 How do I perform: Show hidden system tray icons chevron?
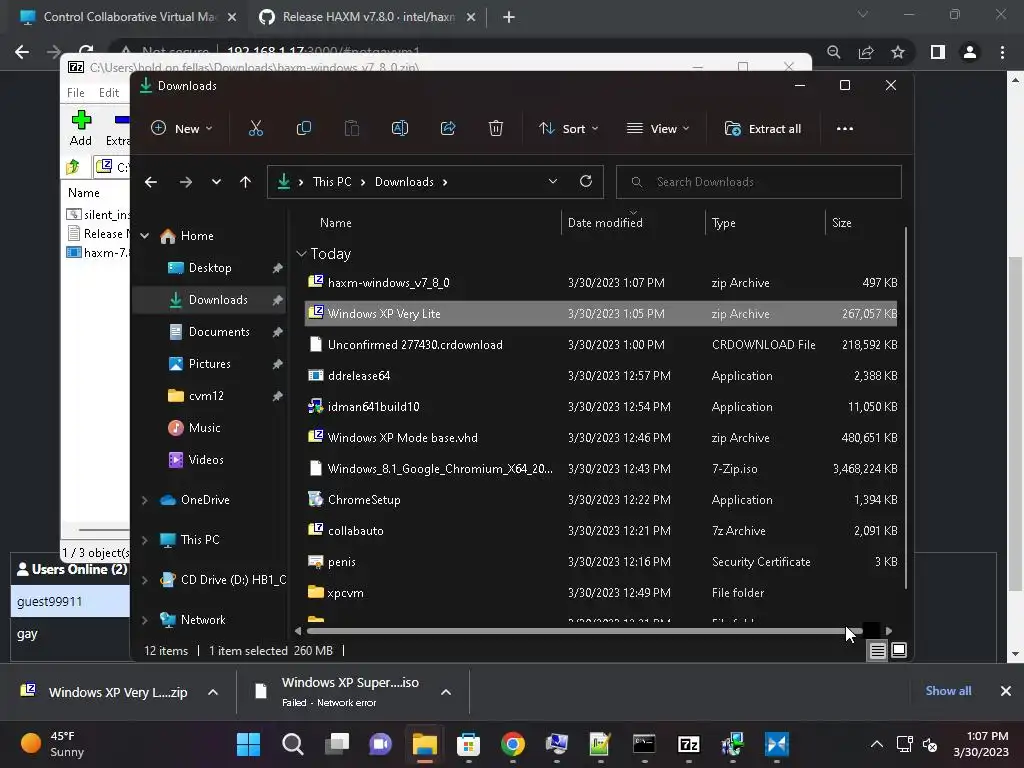(877, 744)
